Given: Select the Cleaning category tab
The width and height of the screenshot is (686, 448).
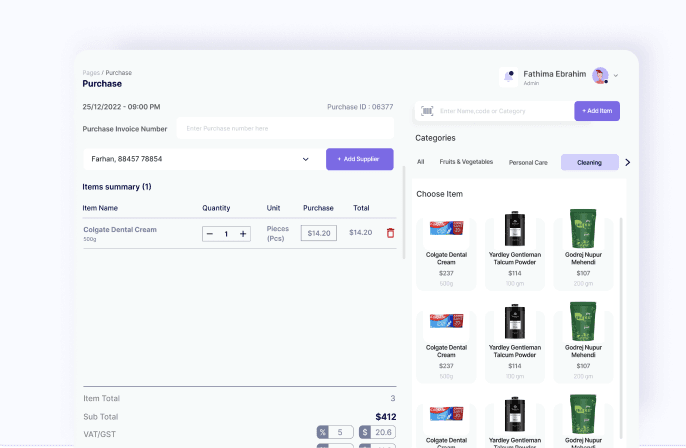Looking at the screenshot, I should coord(589,162).
